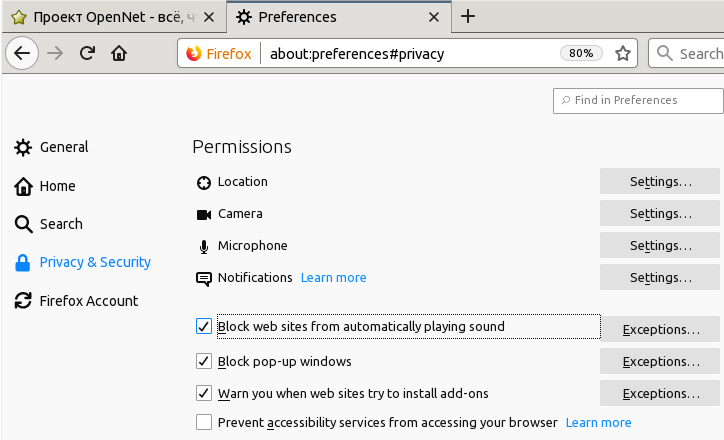Enable Prevent accessibility services checkbox

(204, 422)
